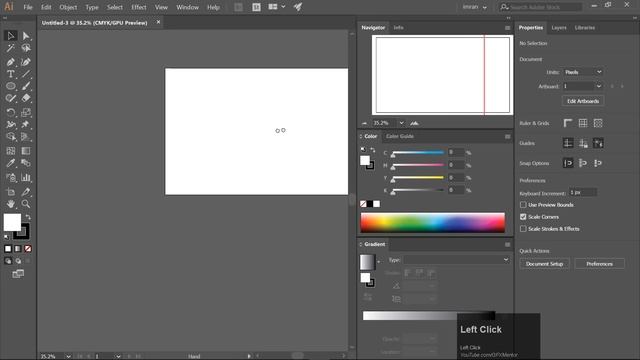Click Navigator zoom out button
Viewport: 640px width, 360px height.
[364, 123]
